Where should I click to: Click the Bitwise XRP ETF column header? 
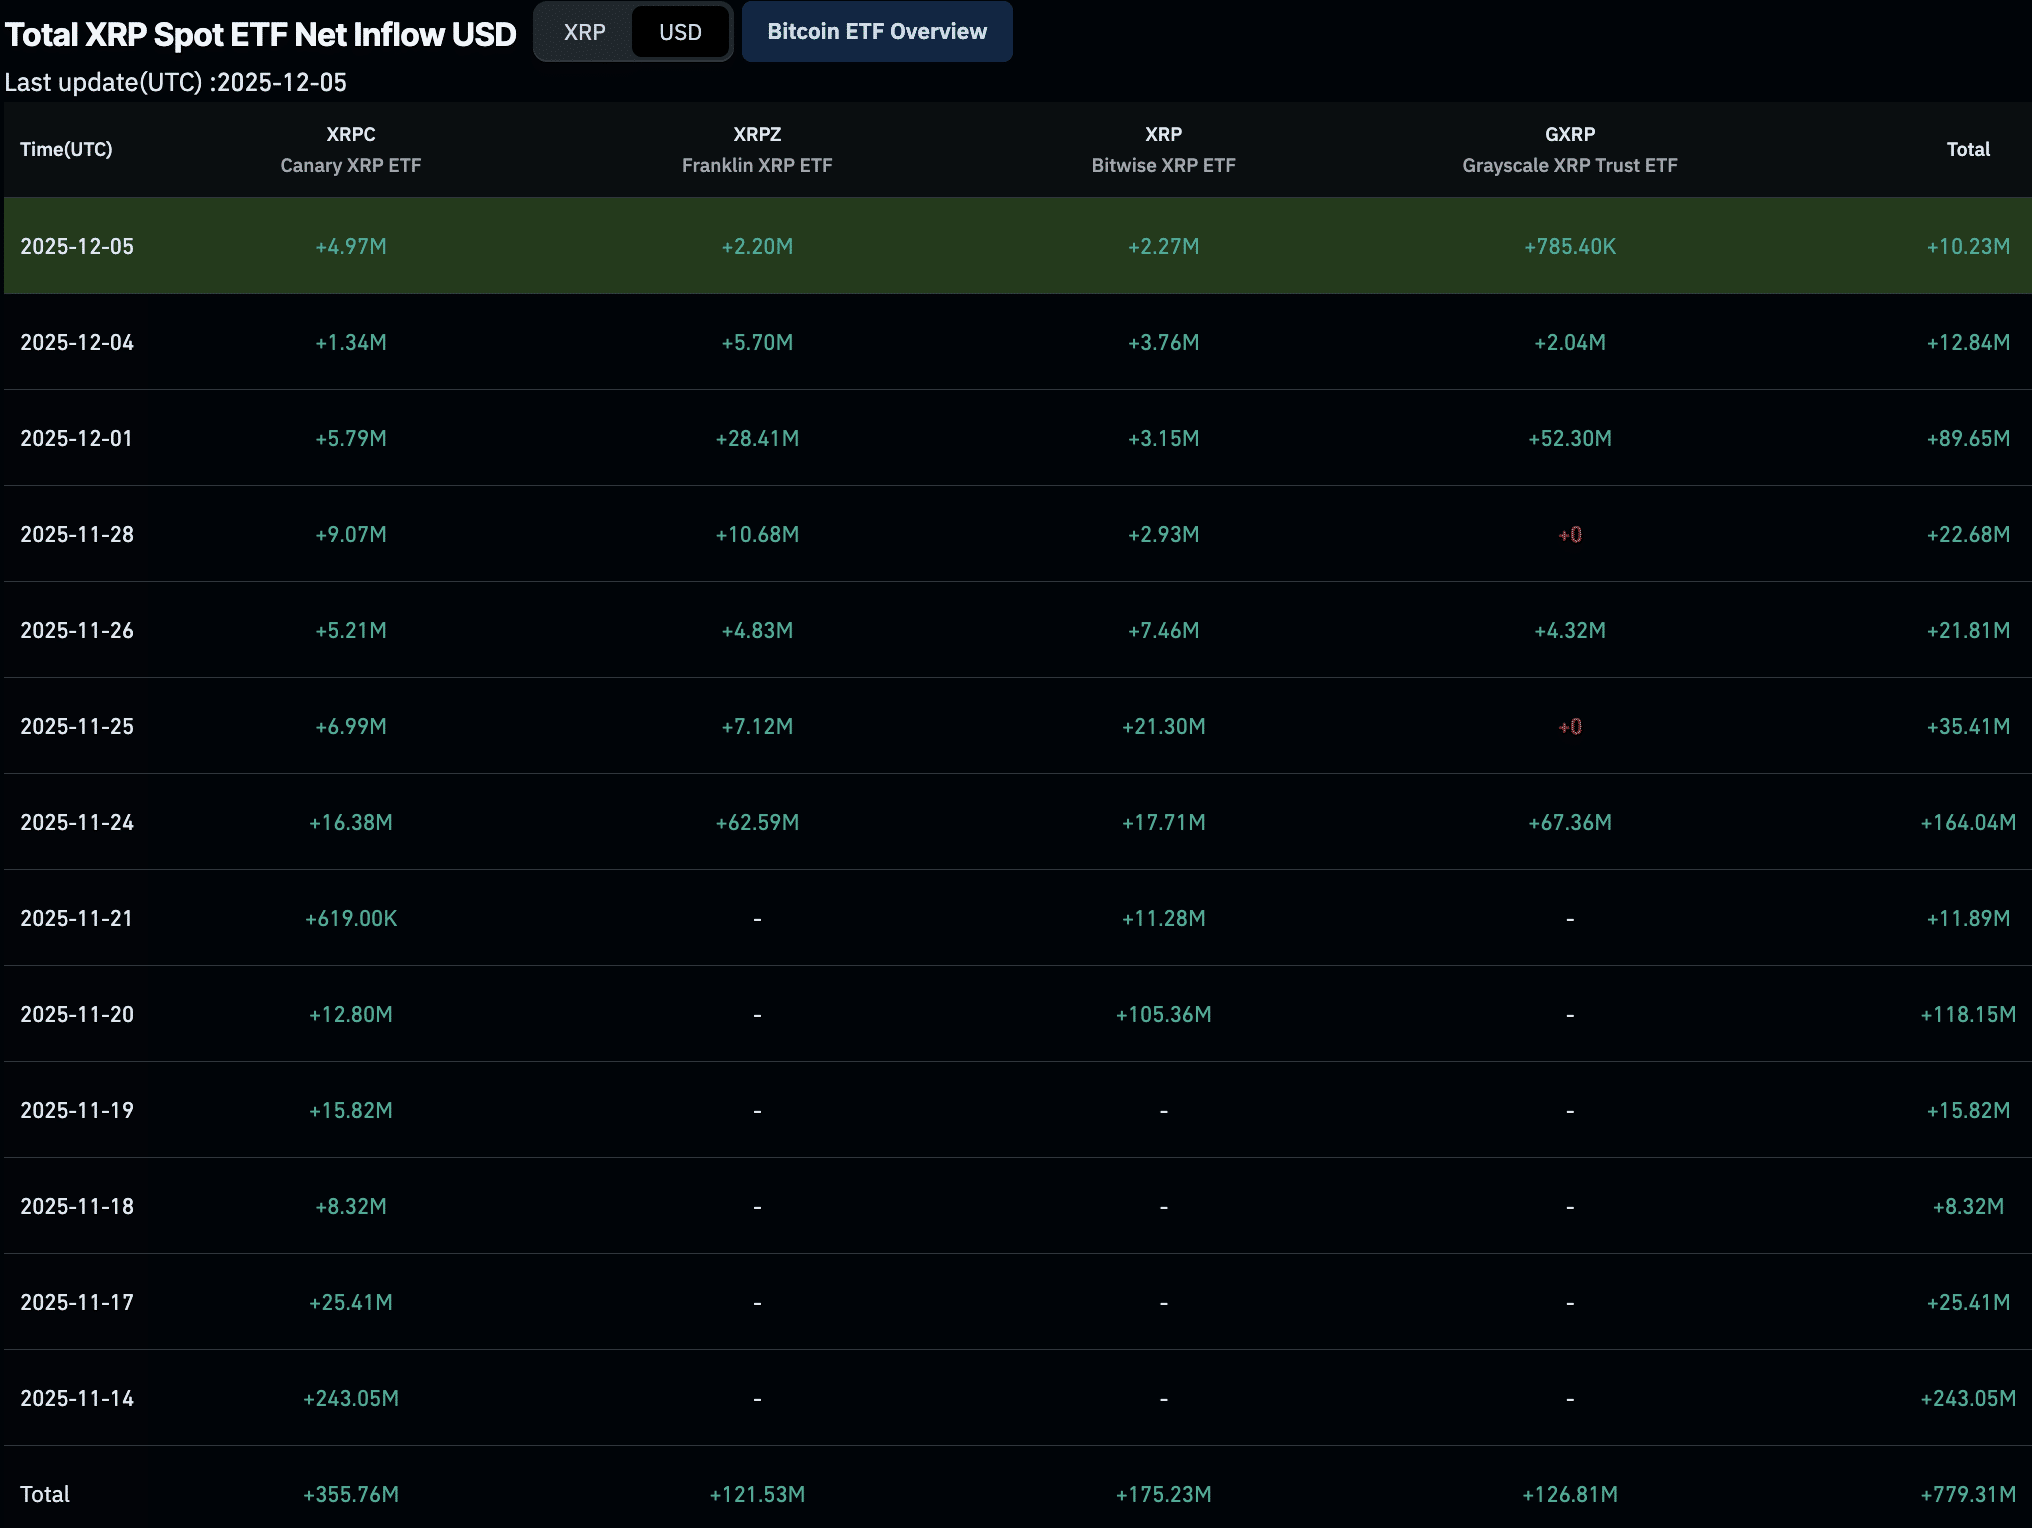[1162, 149]
